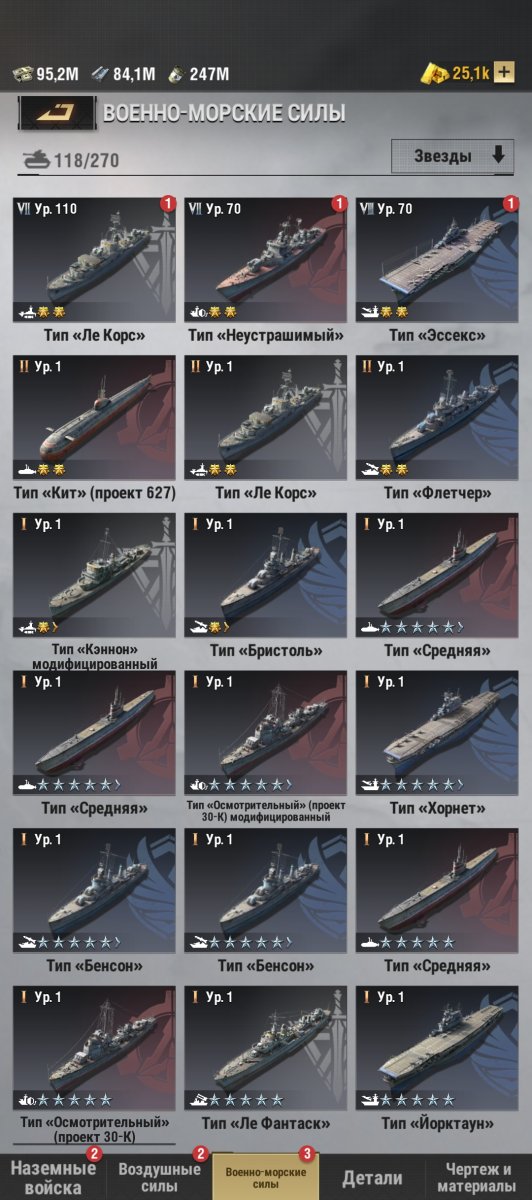Open the Чертеж и материалы tab
Image resolution: width=532 pixels, height=1200 pixels.
tap(479, 1177)
